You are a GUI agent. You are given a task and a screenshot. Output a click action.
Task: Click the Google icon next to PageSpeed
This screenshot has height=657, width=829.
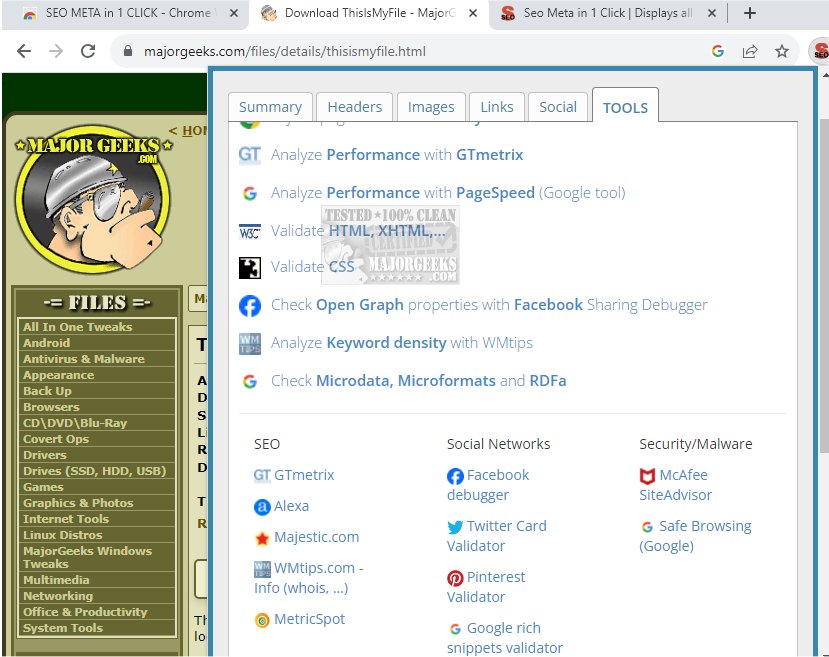click(x=250, y=193)
